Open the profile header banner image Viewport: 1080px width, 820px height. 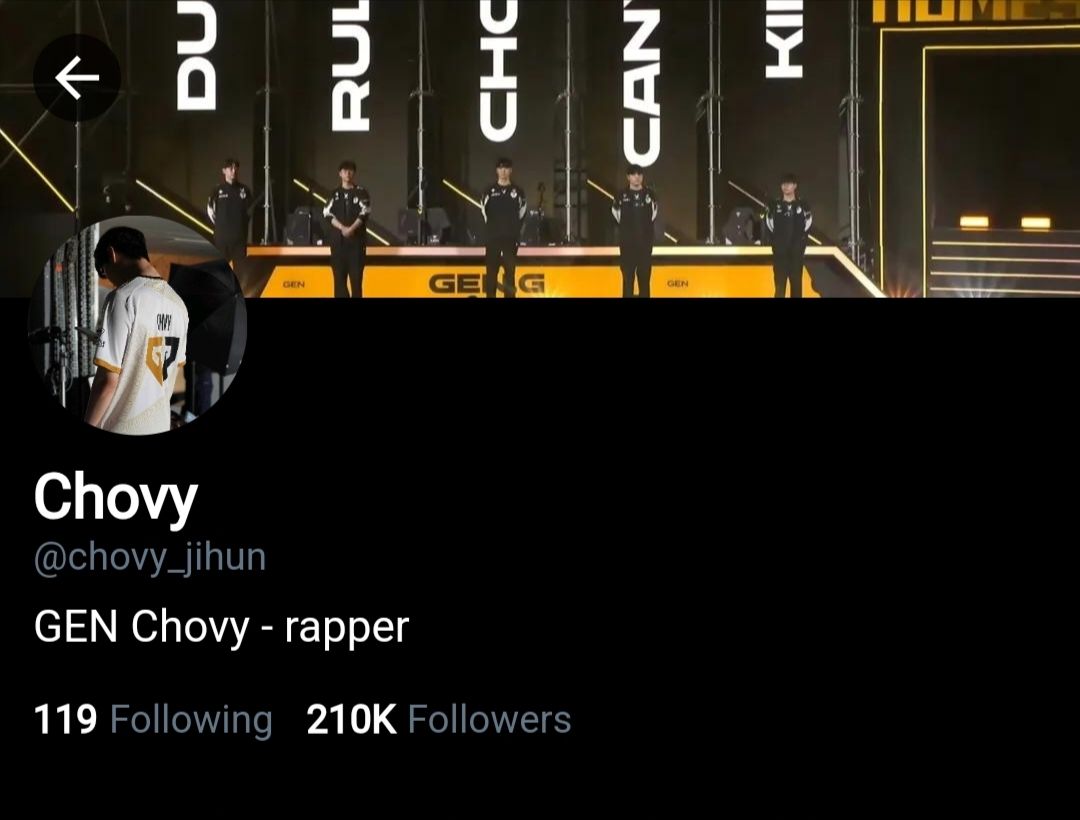click(x=540, y=149)
